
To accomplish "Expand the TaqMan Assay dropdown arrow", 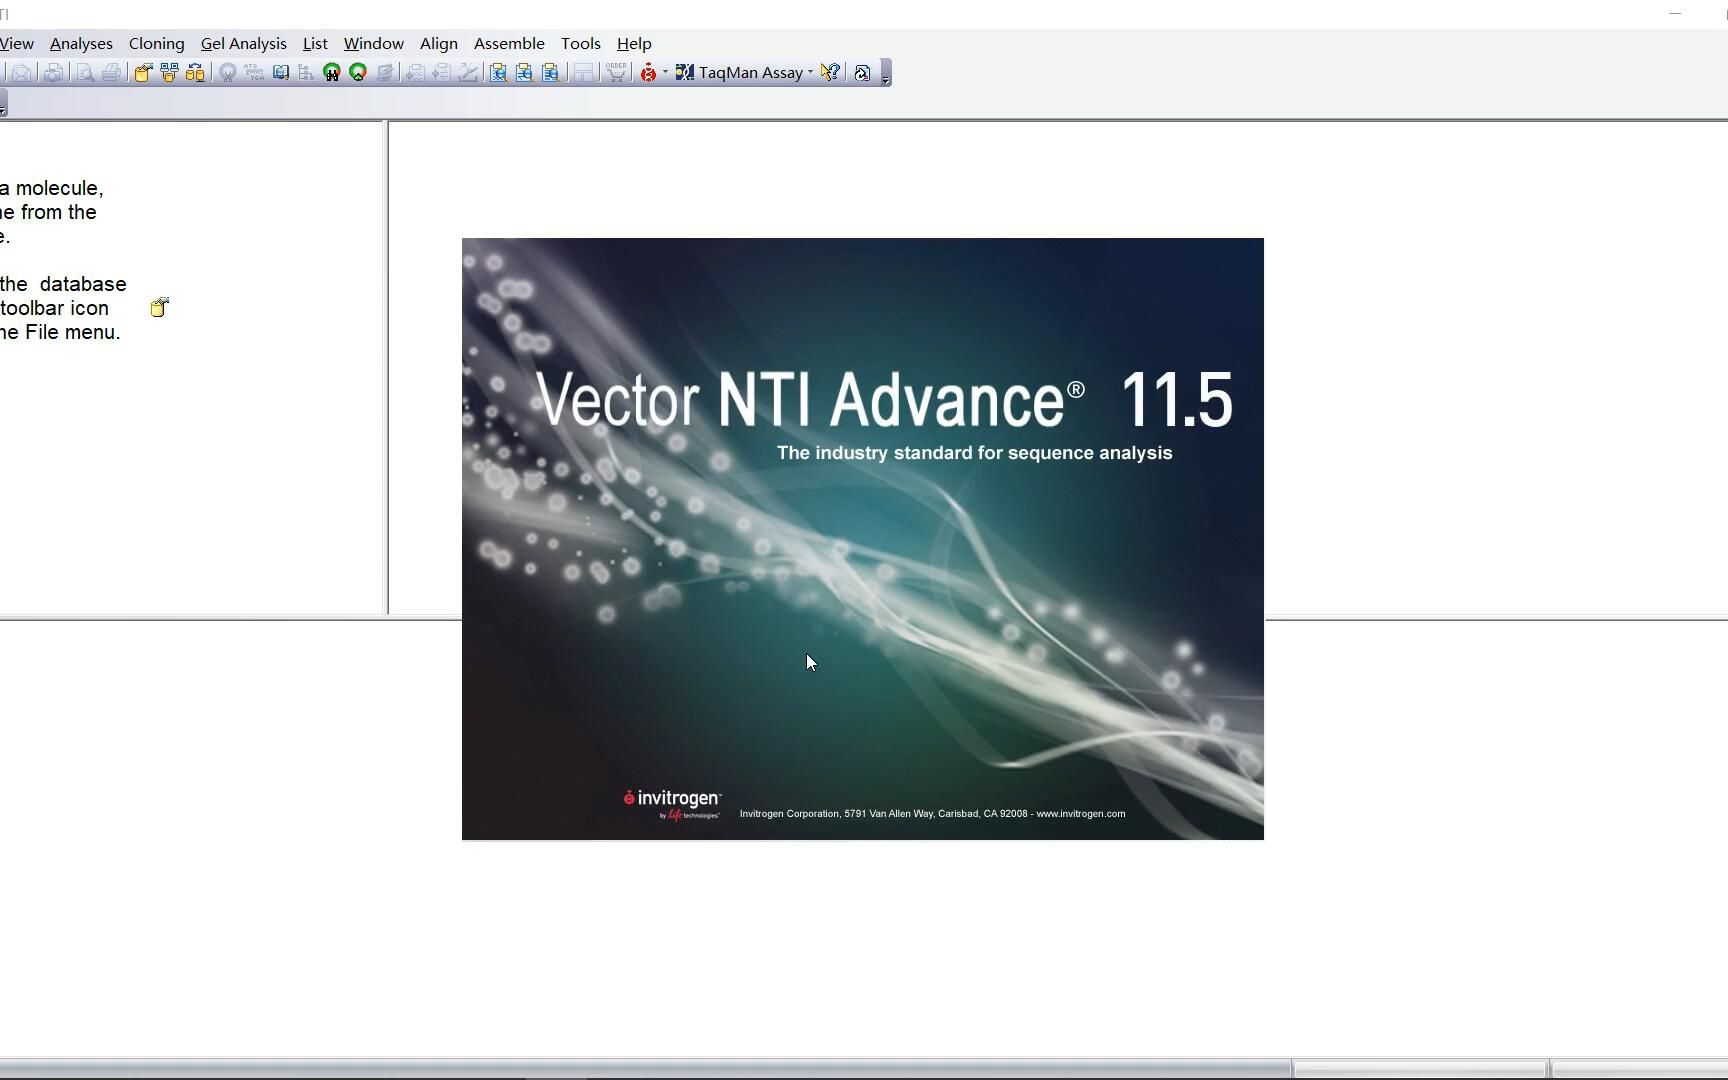I will (x=810, y=73).
